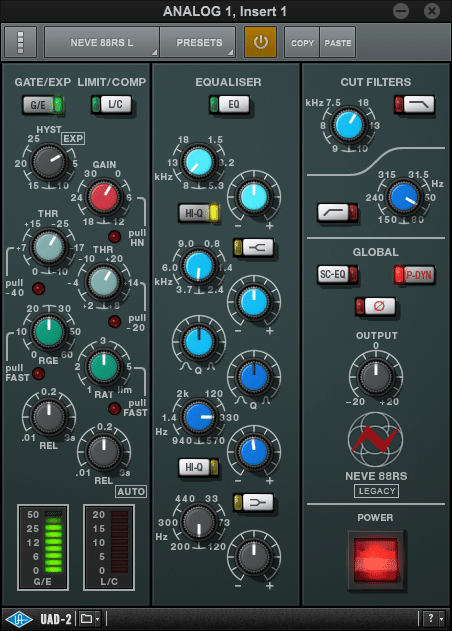Click the pull -40 red indicator

(x=39, y=288)
